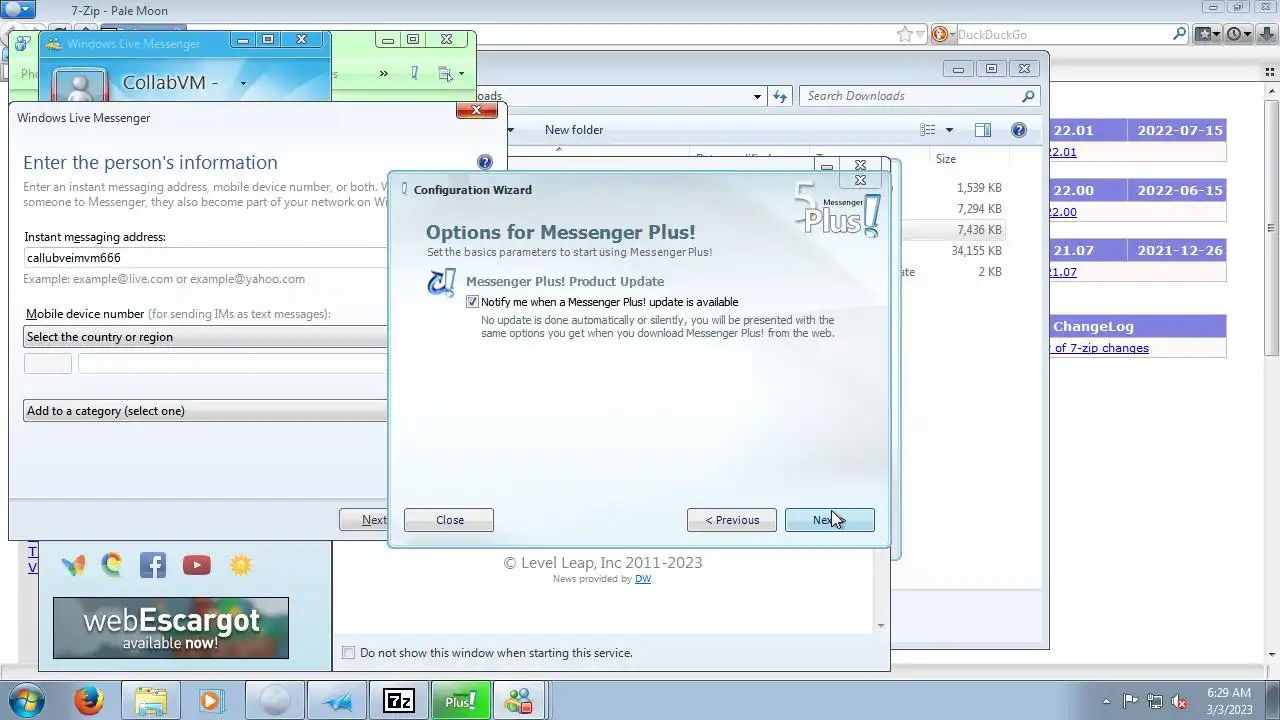The height and width of the screenshot is (720, 1280).
Task: Click Explorer search magnifier icon
Action: click(x=1028, y=96)
